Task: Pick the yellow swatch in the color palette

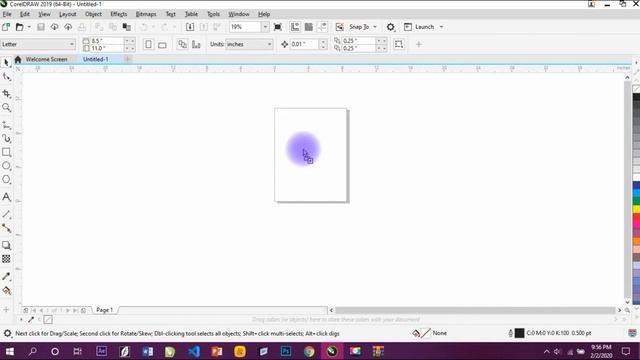Action: pyautogui.click(x=636, y=209)
